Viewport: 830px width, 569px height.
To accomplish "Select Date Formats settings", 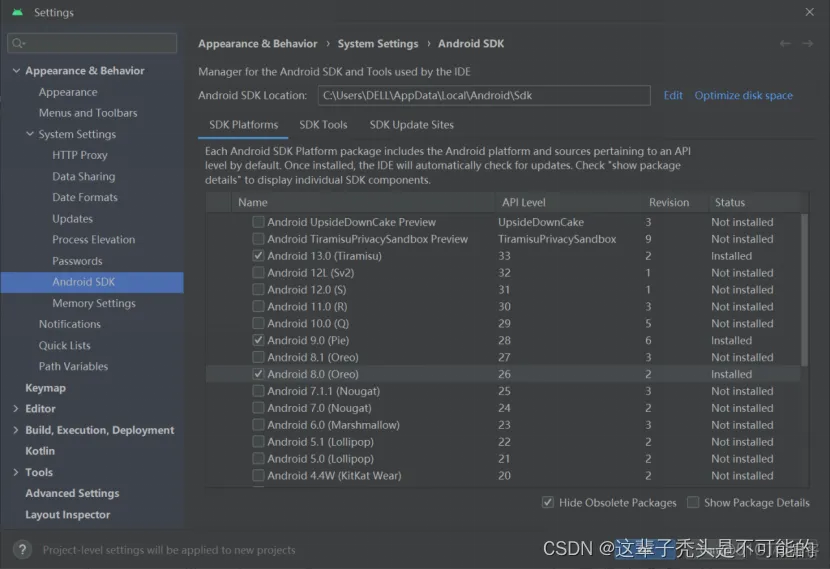I will click(85, 197).
